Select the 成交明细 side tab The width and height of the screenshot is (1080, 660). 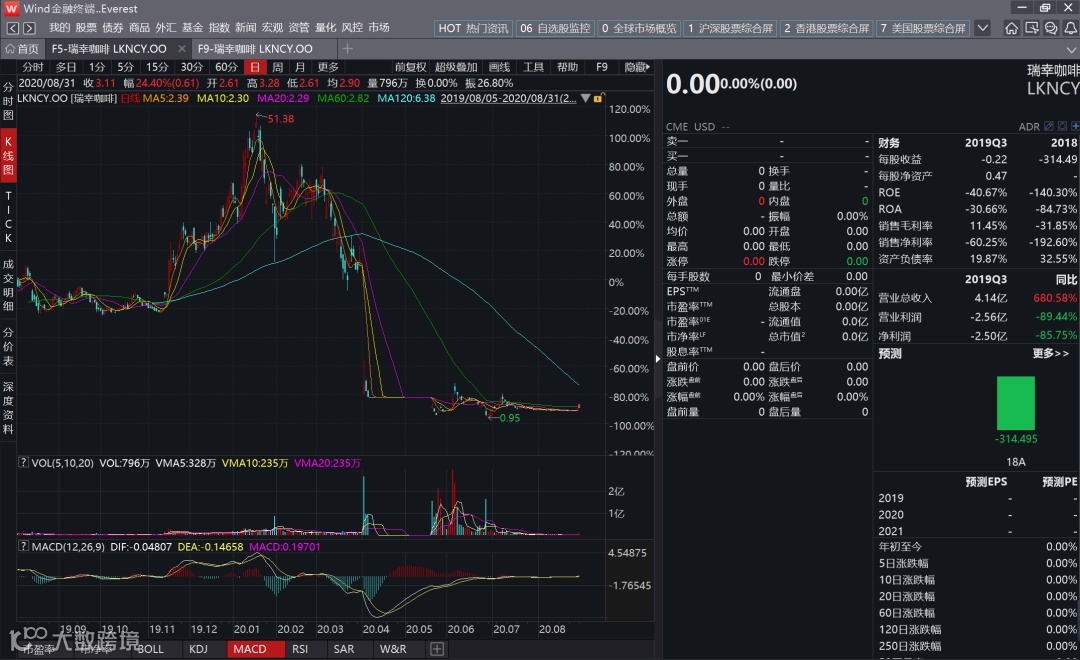click(8, 285)
